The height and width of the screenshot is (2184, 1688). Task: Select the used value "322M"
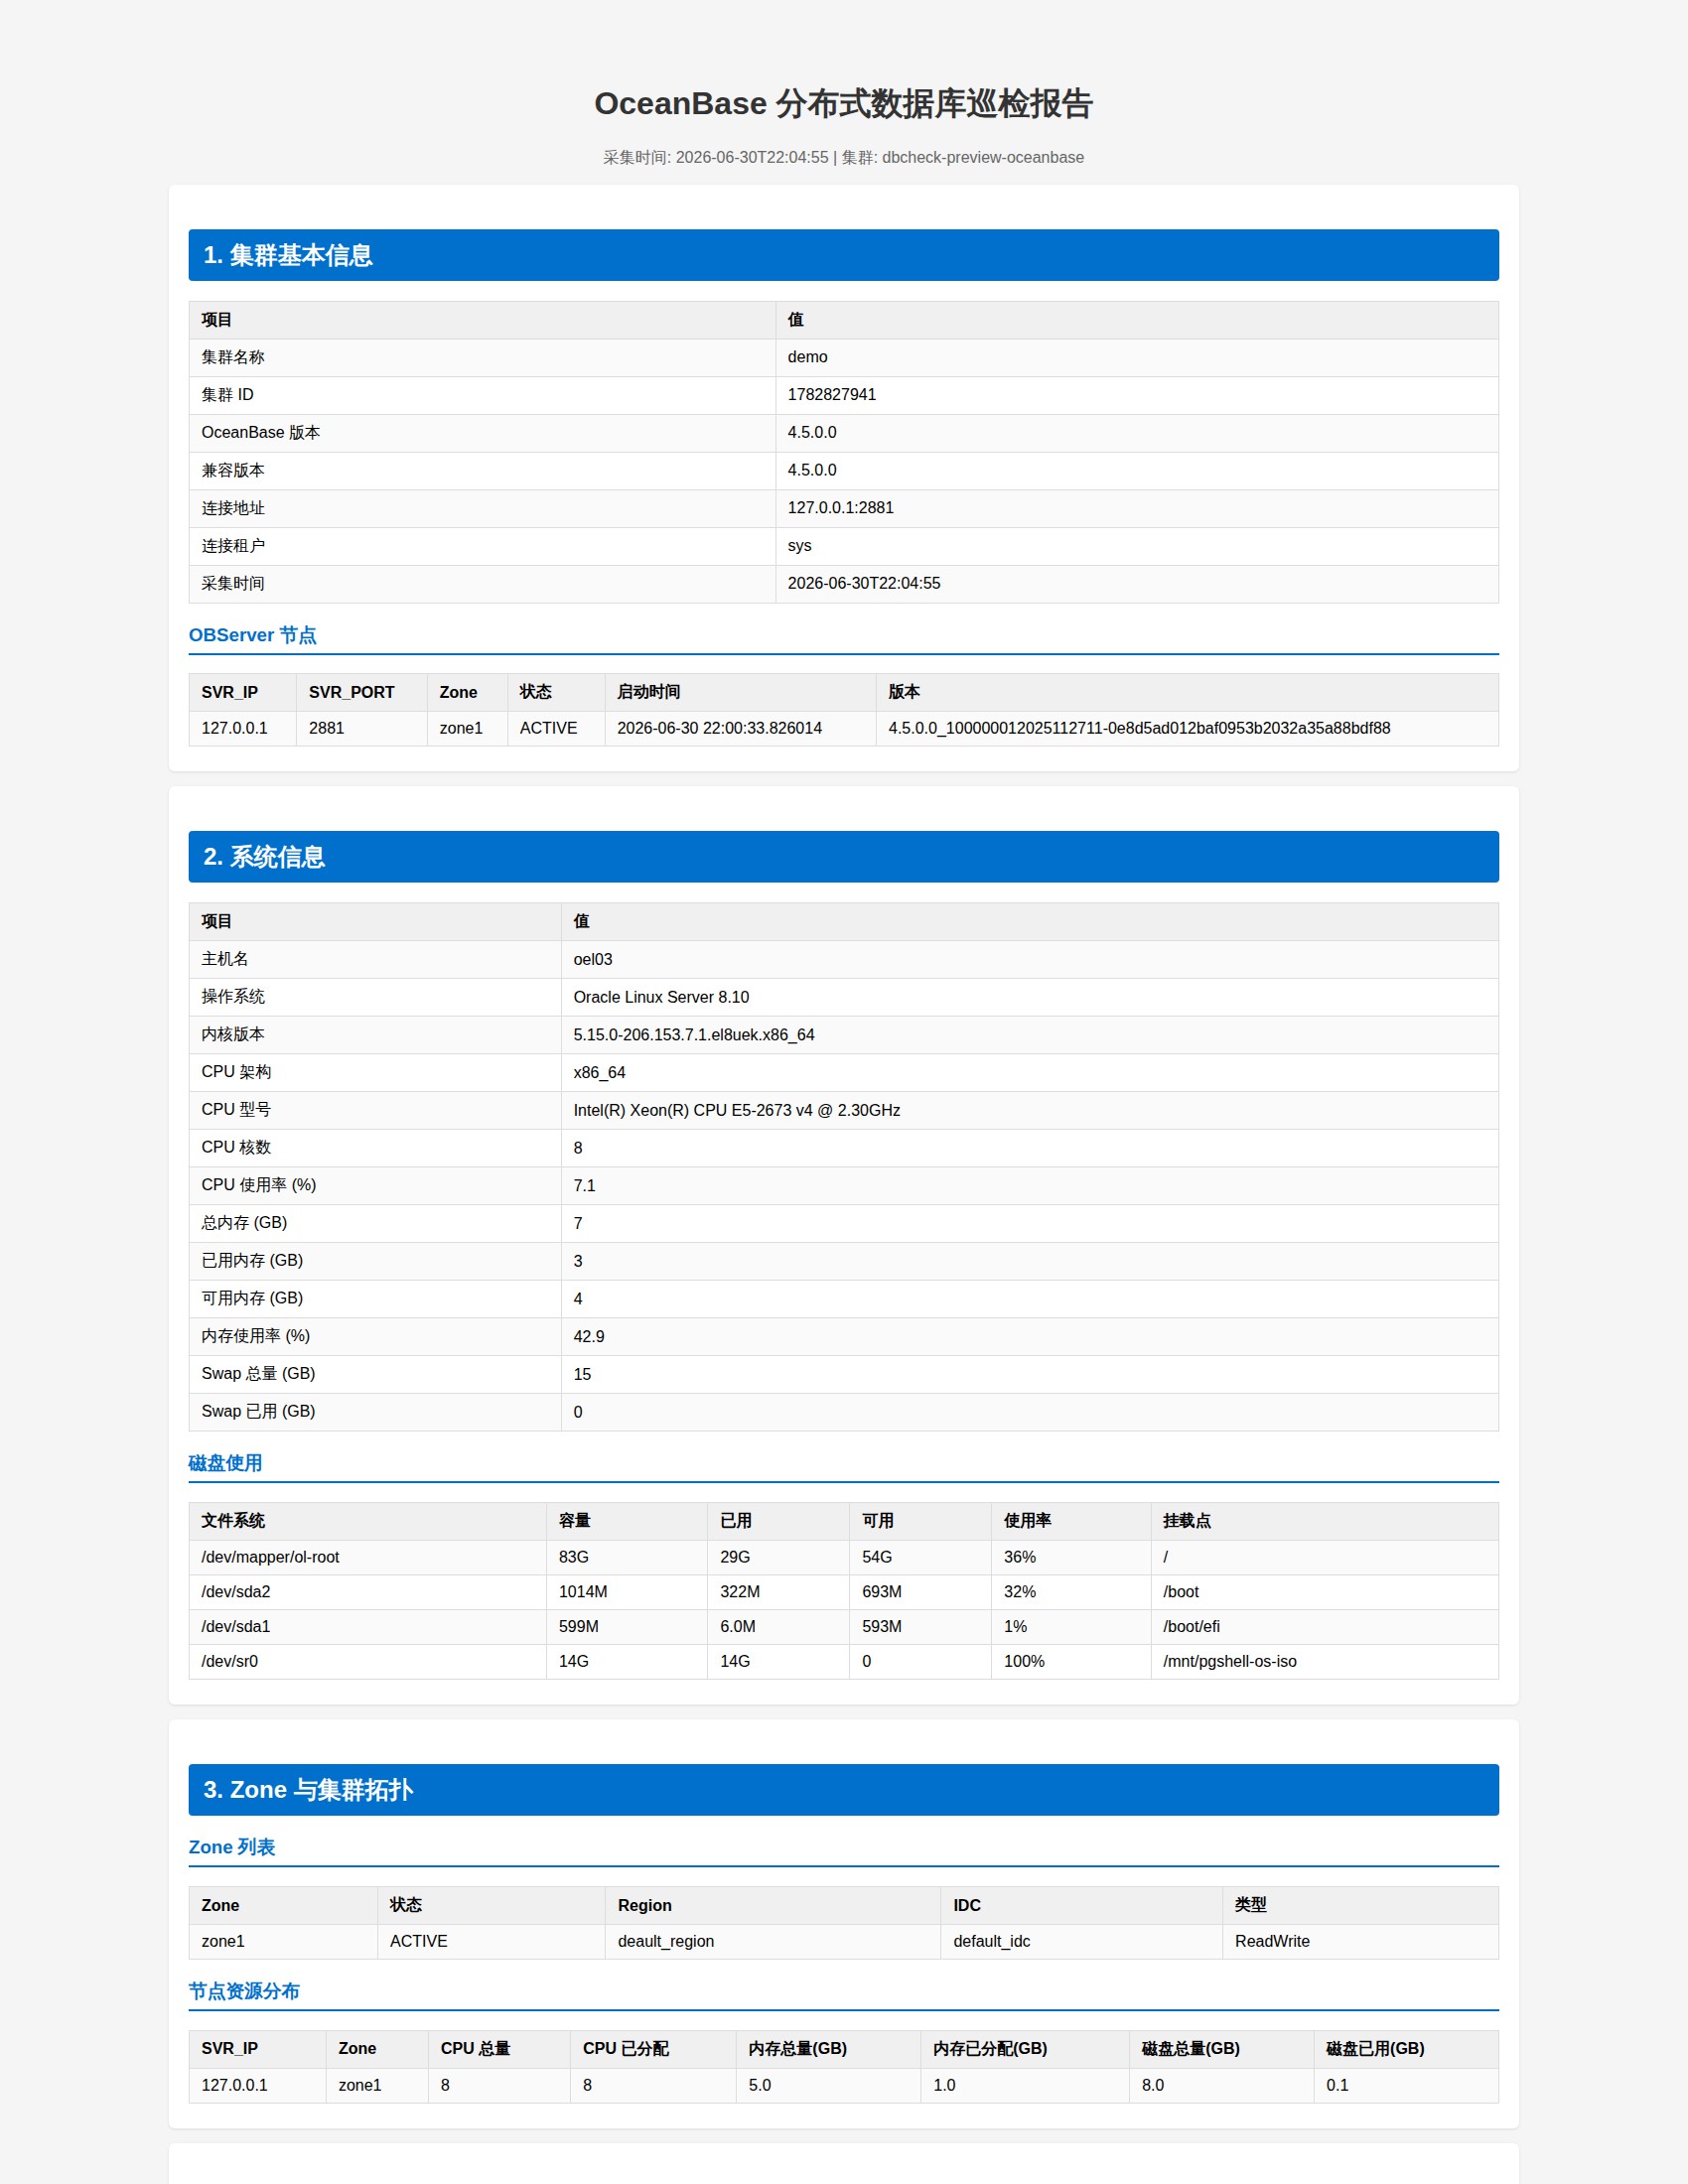740,1592
